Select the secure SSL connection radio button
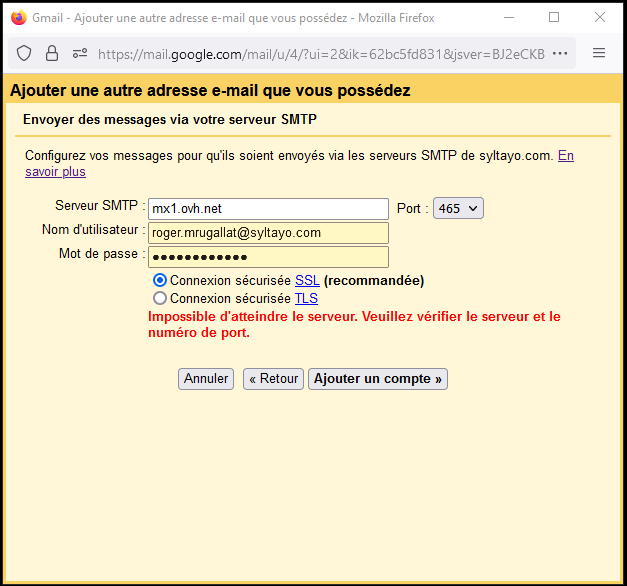627x586 pixels. (x=160, y=281)
